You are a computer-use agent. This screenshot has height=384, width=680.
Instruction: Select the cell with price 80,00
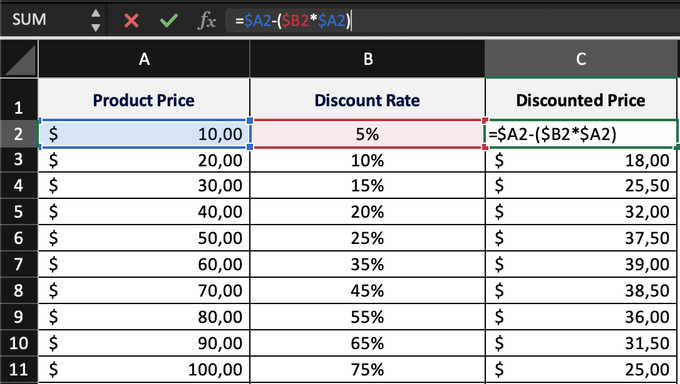tap(144, 317)
